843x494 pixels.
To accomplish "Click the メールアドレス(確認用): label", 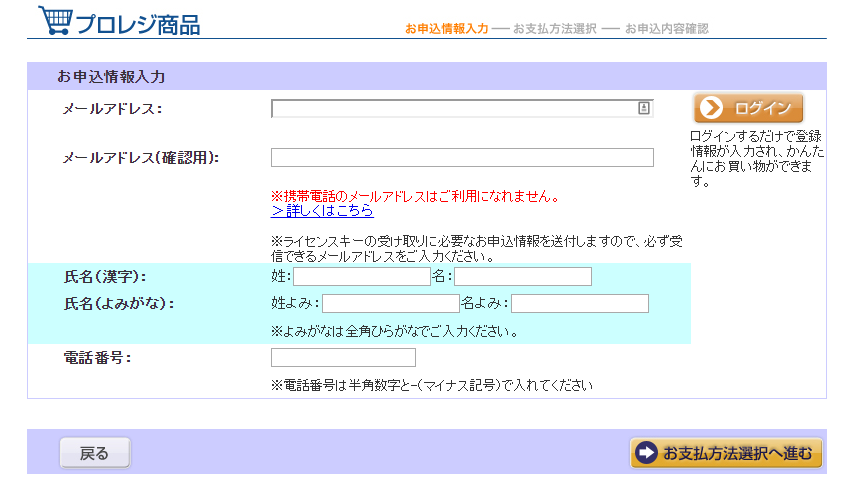I will click(x=141, y=157).
